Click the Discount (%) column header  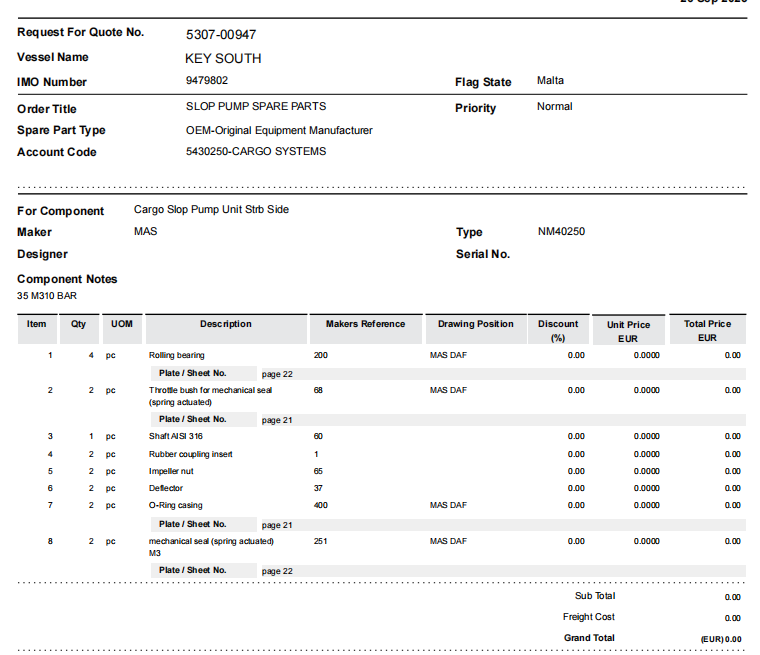(558, 331)
